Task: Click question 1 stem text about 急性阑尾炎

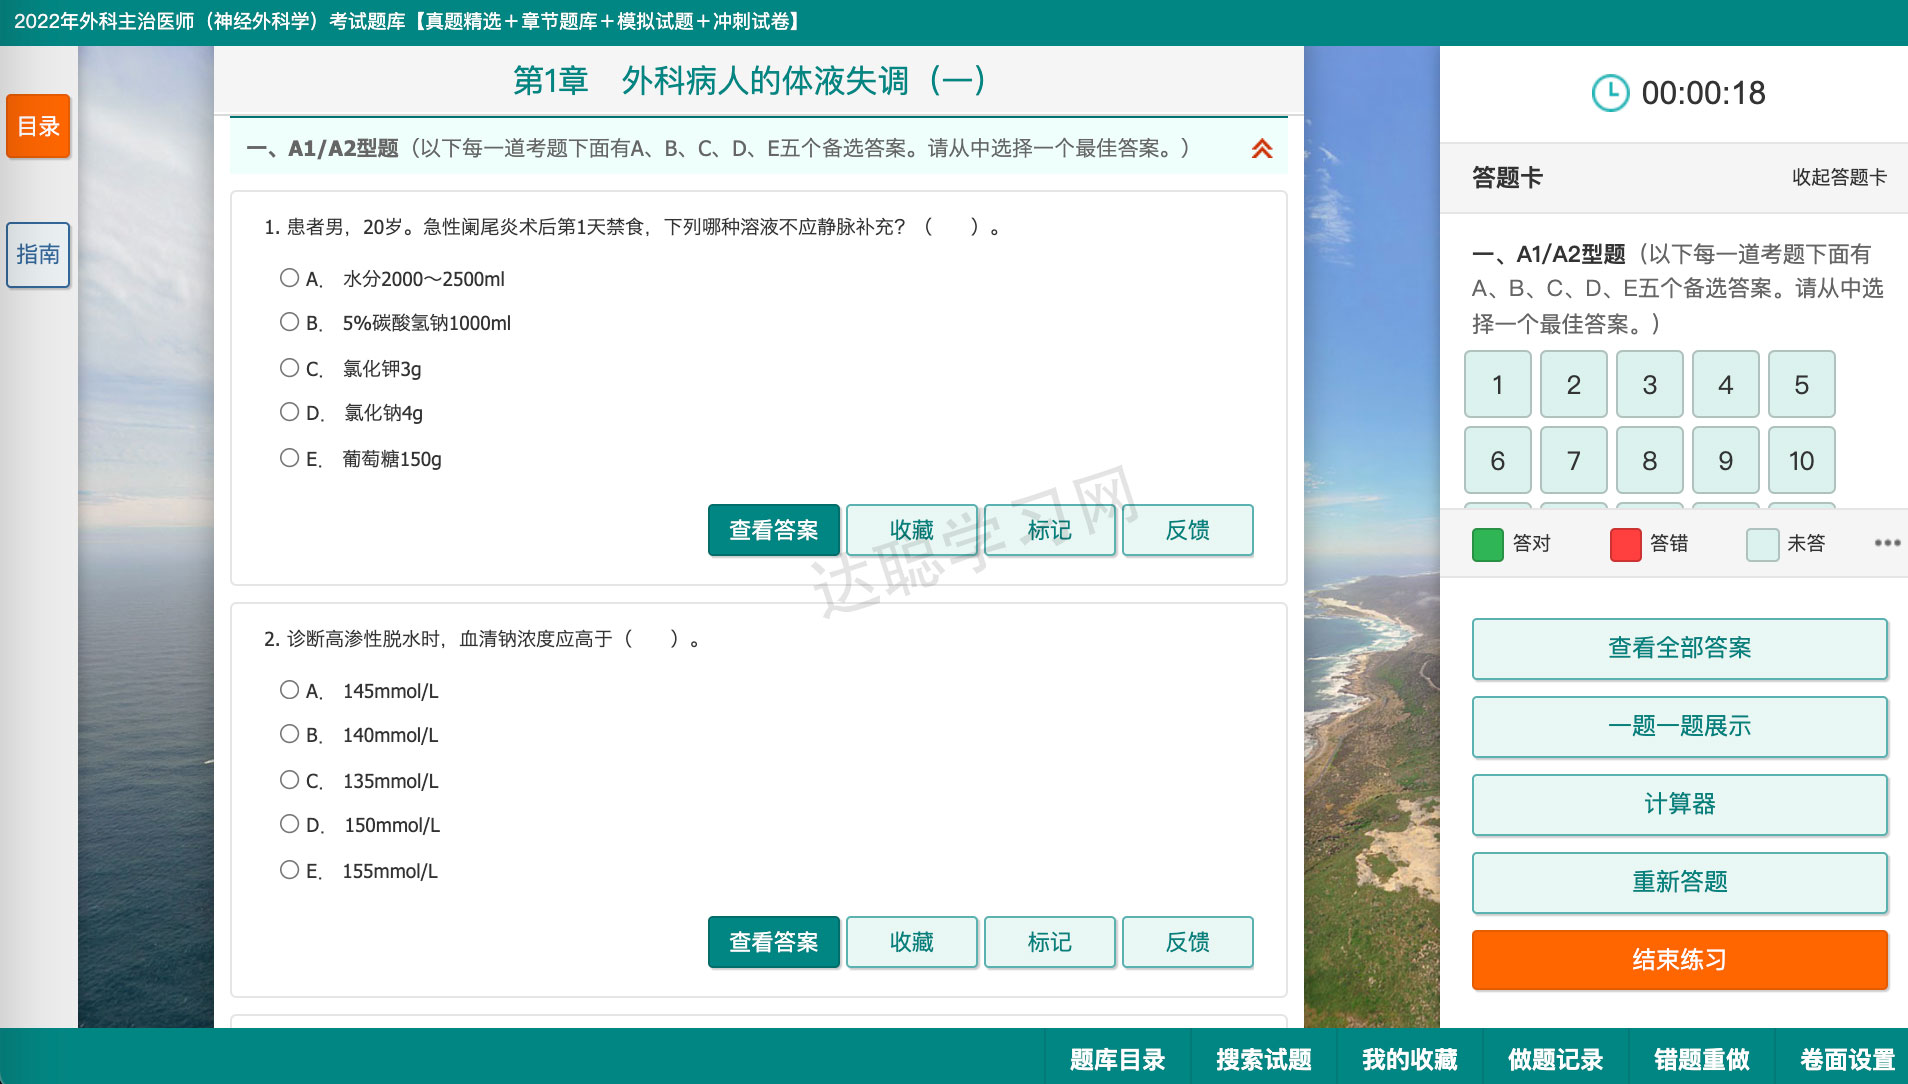Action: [632, 228]
